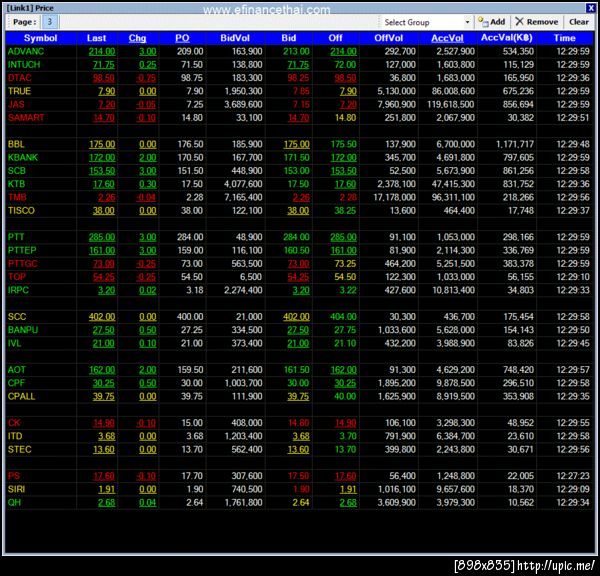The width and height of the screenshot is (600, 576).
Task: Select the TISCO symbol
Action: (x=21, y=210)
